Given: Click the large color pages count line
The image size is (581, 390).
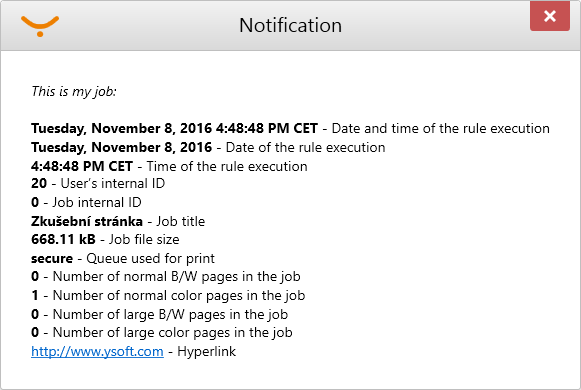Looking at the screenshot, I should tap(162, 332).
